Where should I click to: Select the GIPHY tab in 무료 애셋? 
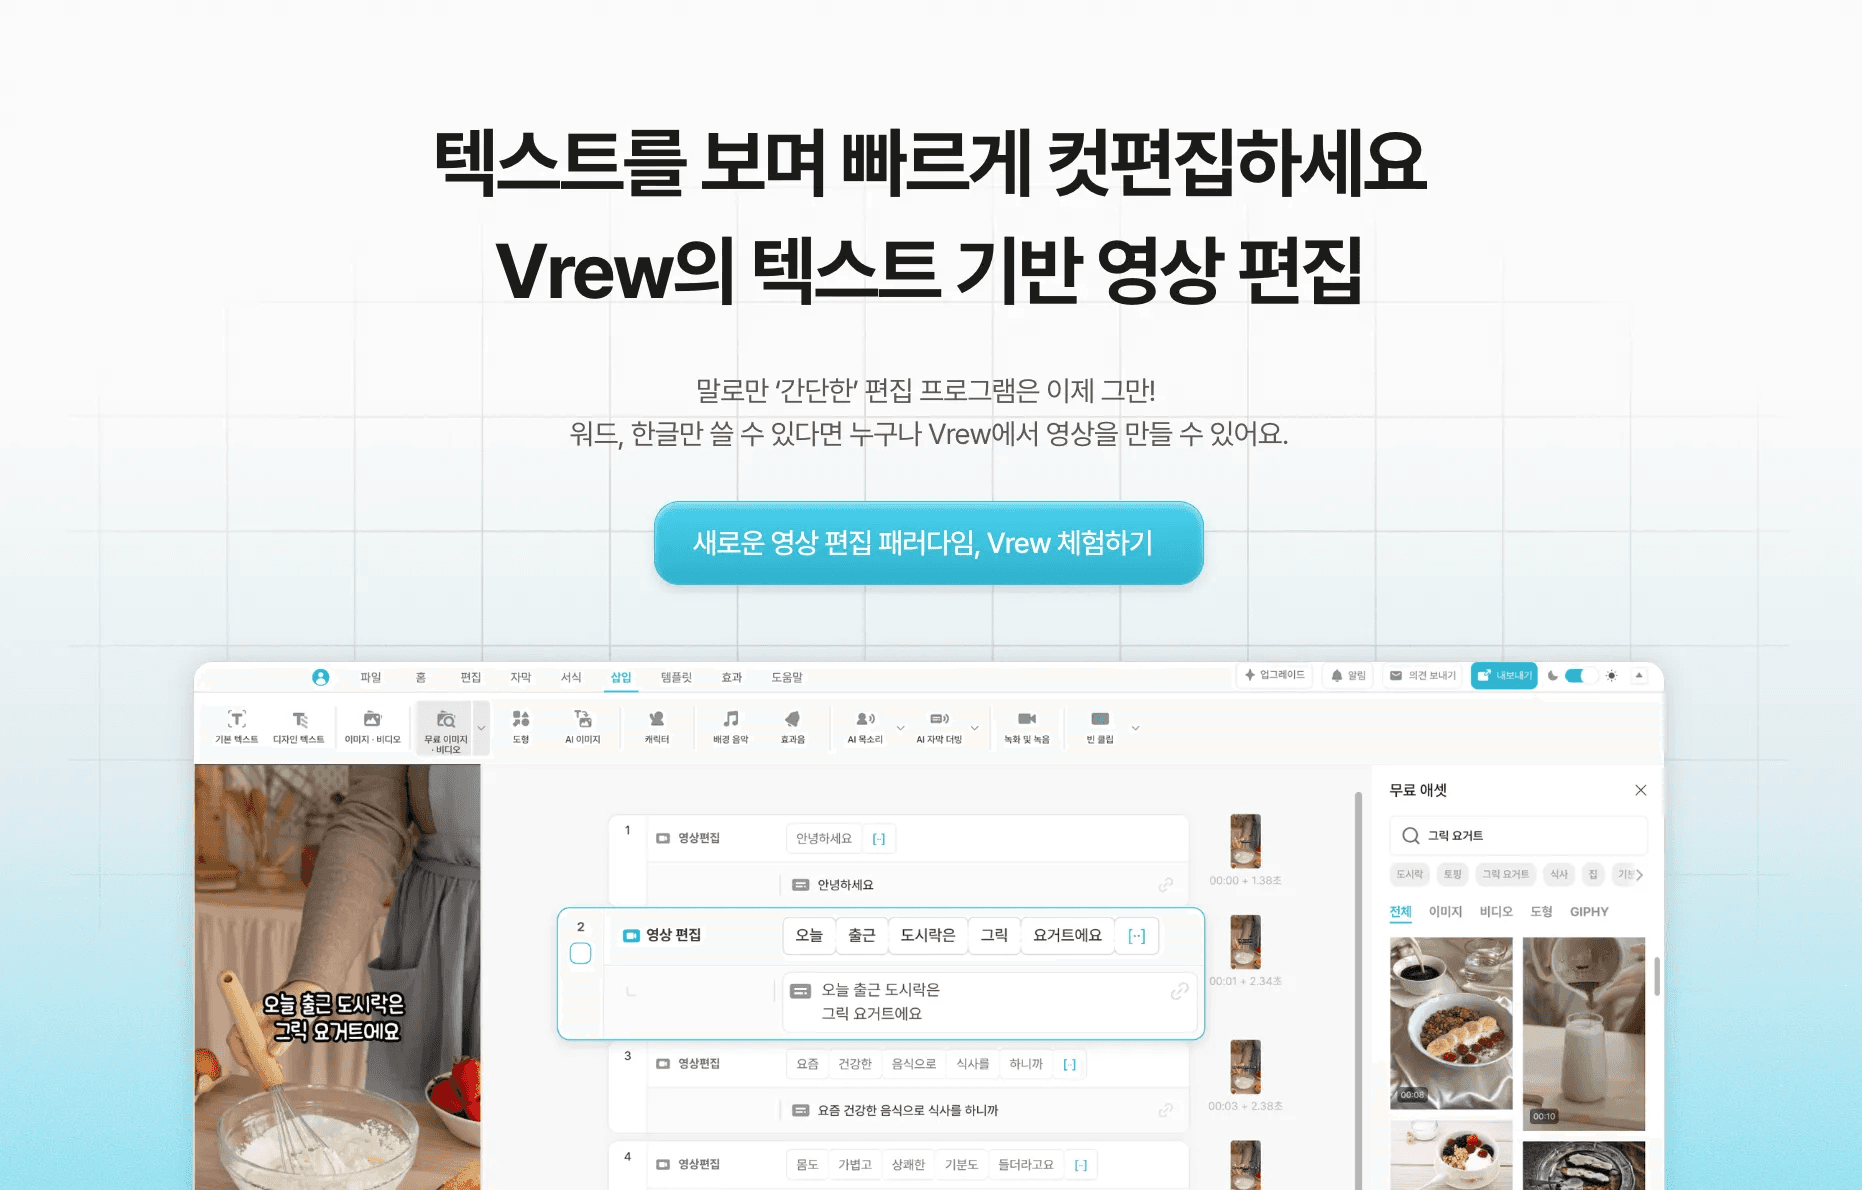1589,912
